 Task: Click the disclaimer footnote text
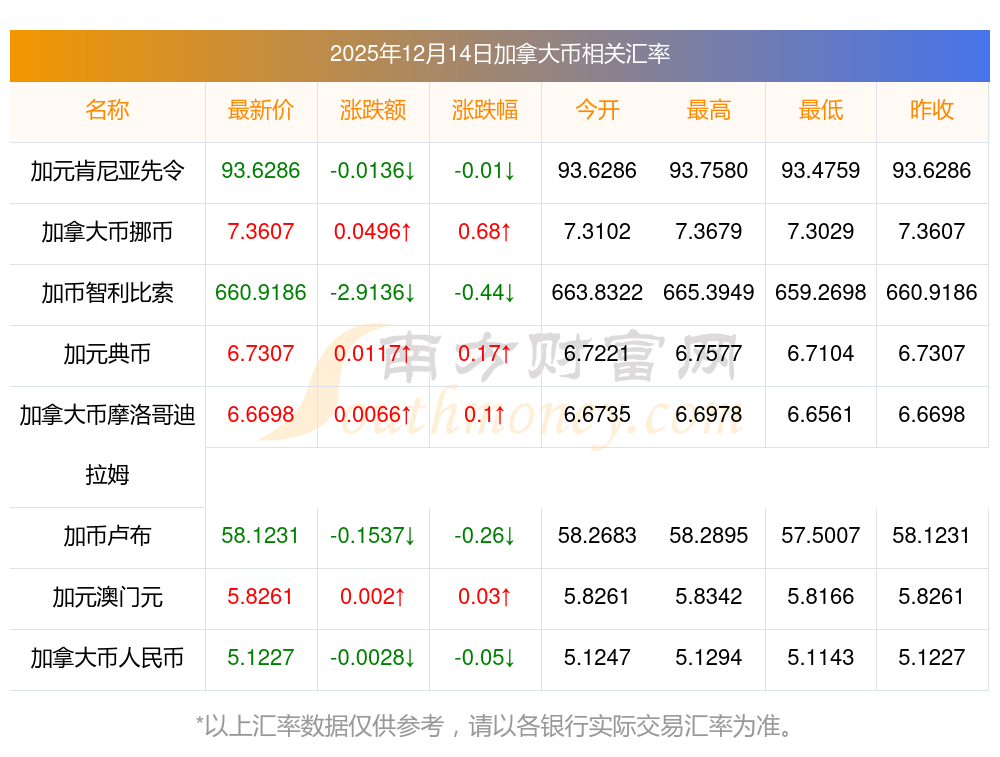pyautogui.click(x=499, y=726)
